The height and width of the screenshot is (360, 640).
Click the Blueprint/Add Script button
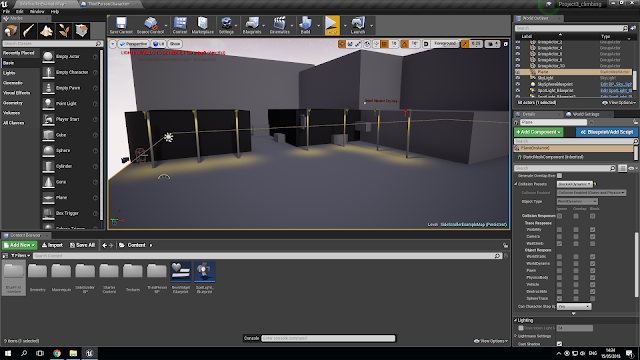(x=607, y=132)
